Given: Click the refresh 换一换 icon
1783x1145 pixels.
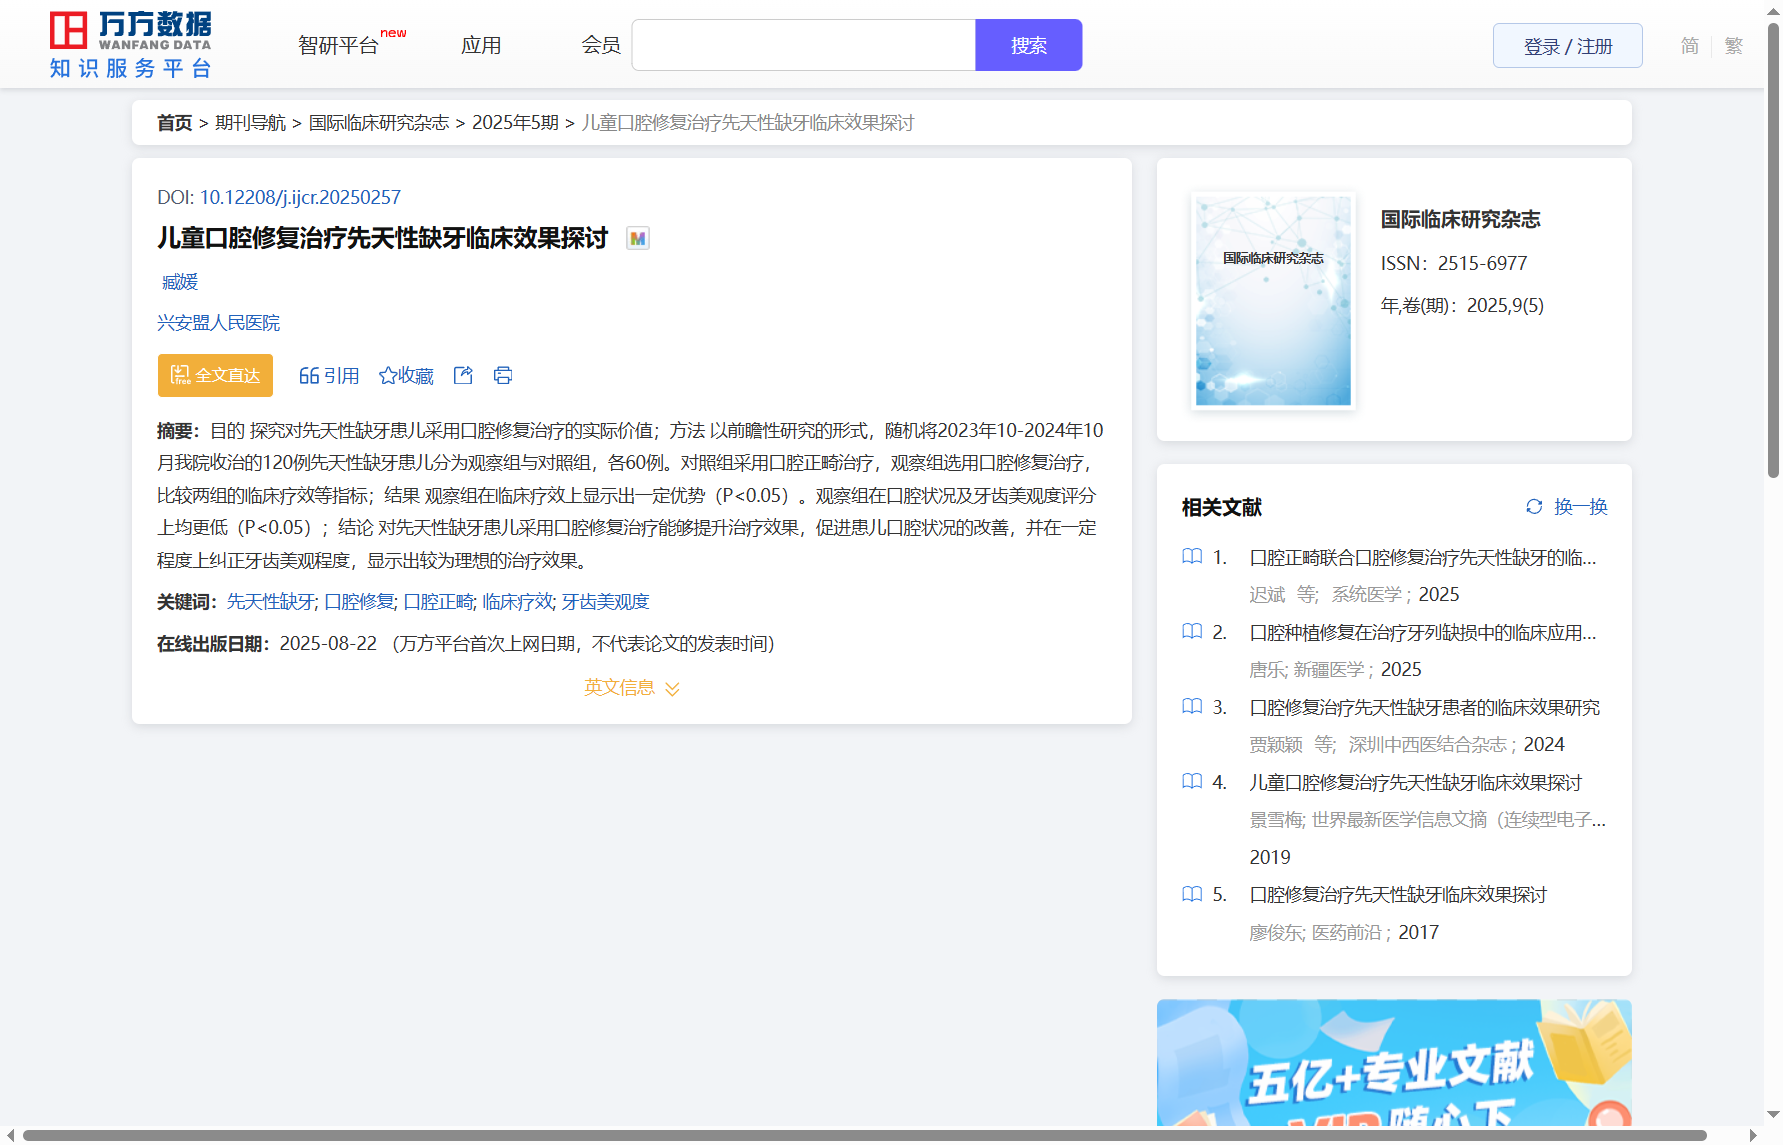Looking at the screenshot, I should coord(1534,507).
